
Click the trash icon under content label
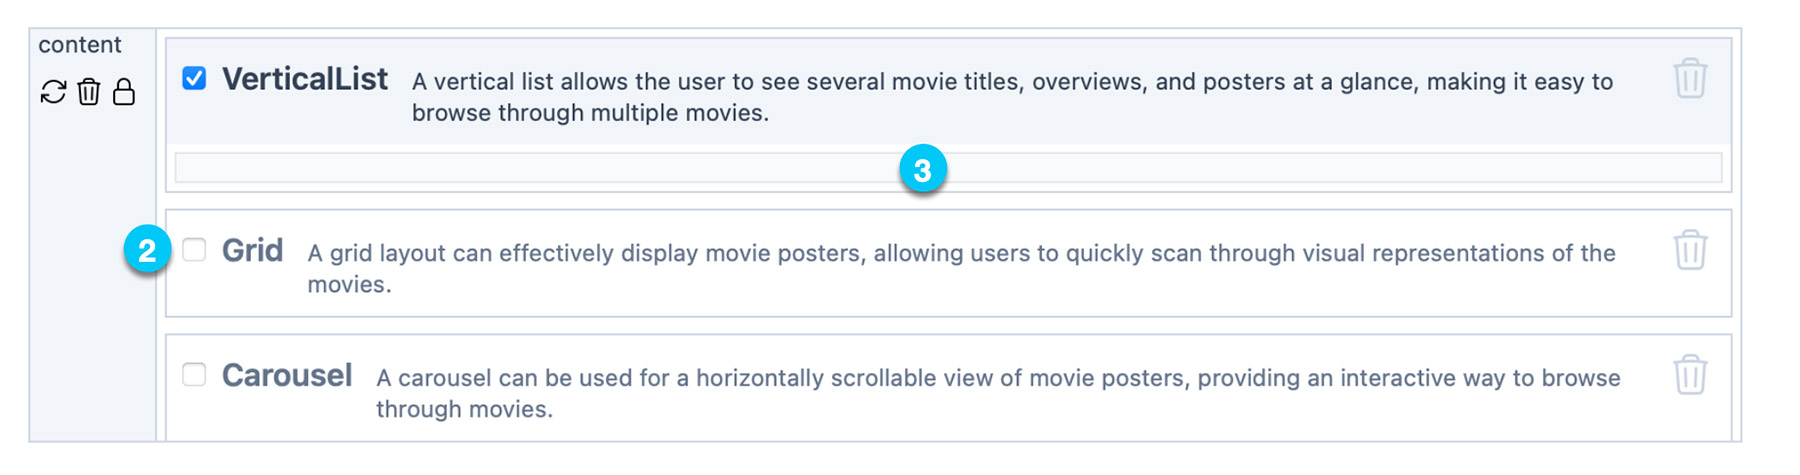(x=89, y=92)
